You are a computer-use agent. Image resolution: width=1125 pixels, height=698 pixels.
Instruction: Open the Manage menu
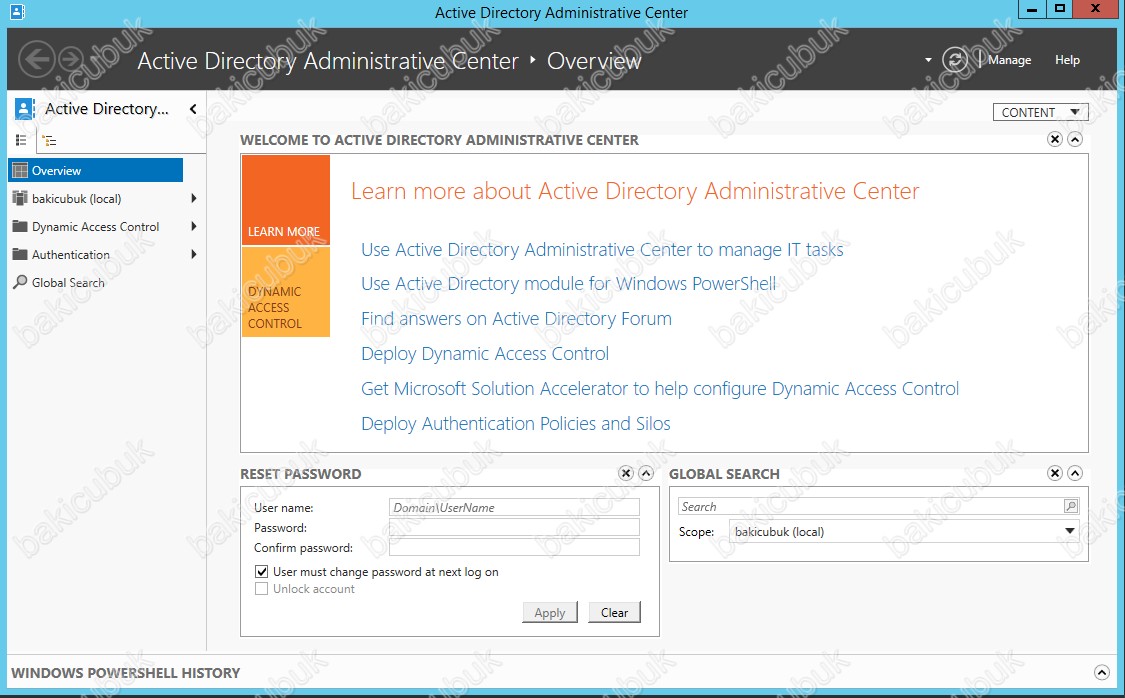coord(1009,60)
